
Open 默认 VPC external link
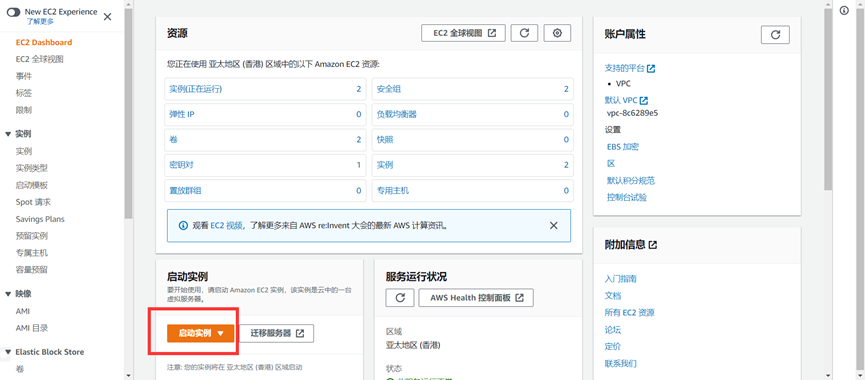pyautogui.click(x=626, y=101)
